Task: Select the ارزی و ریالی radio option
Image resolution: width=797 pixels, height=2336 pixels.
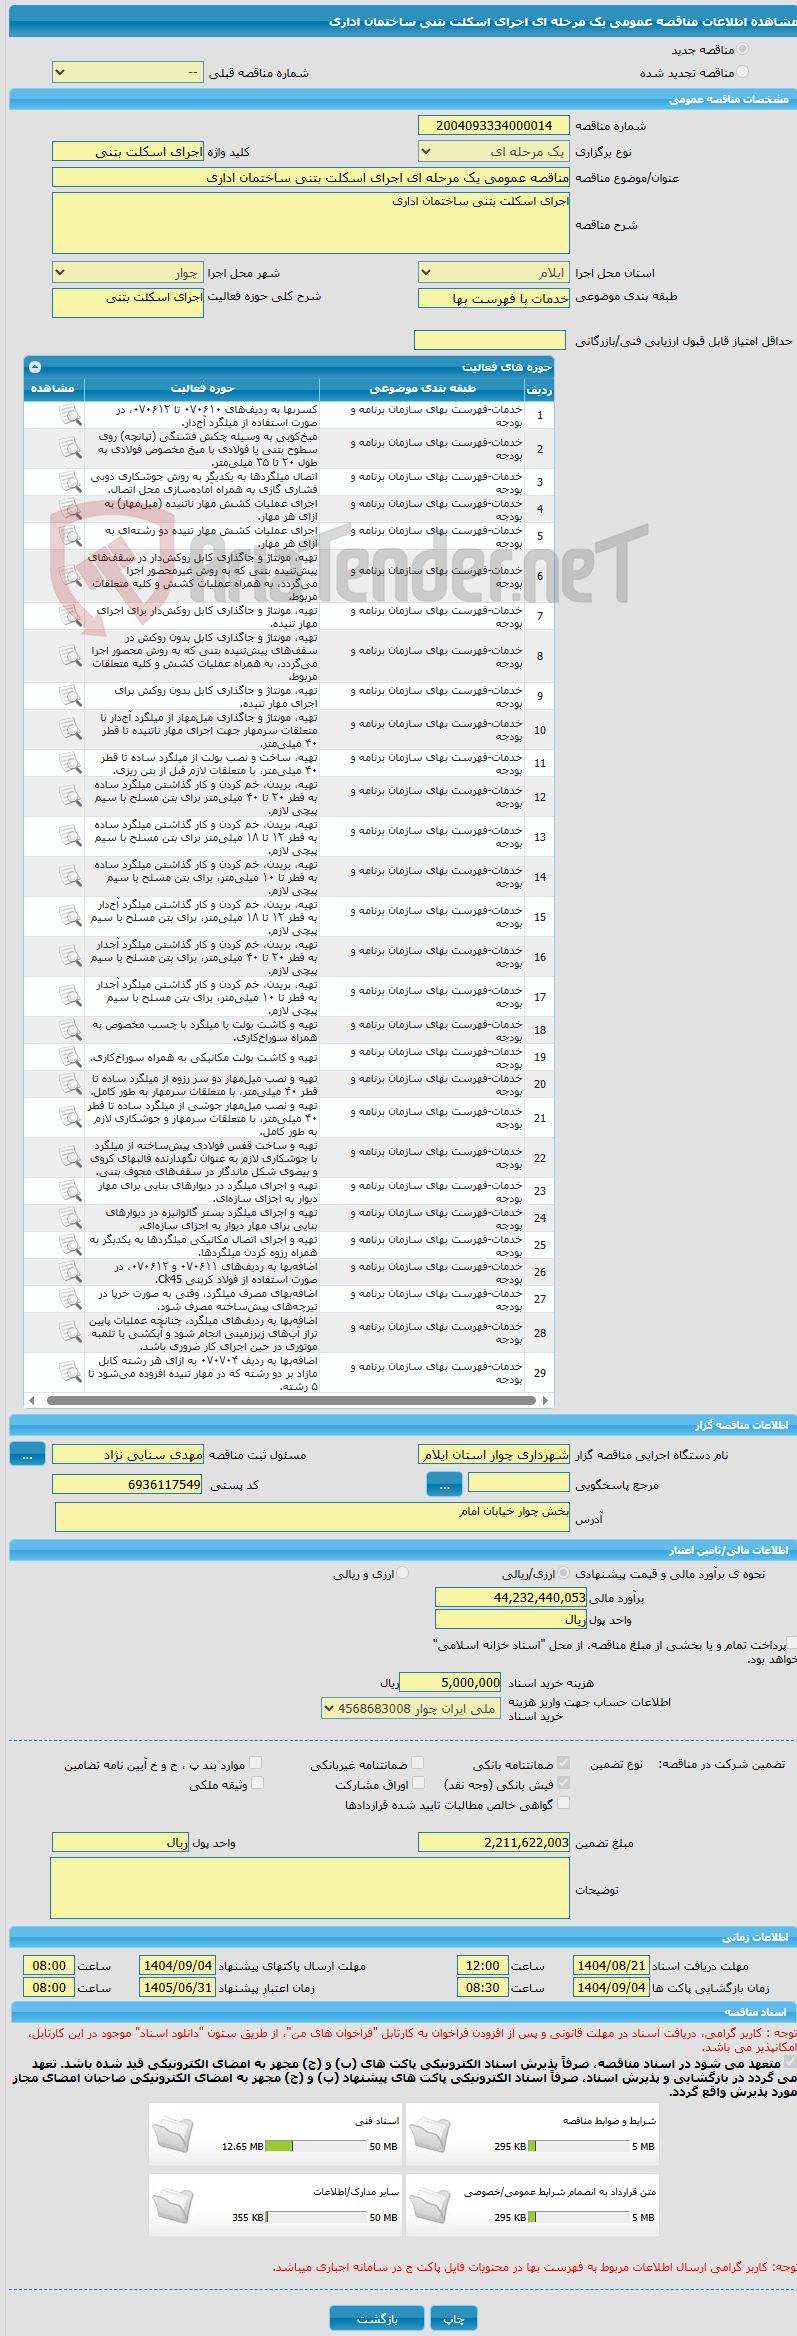Action: pos(402,1573)
